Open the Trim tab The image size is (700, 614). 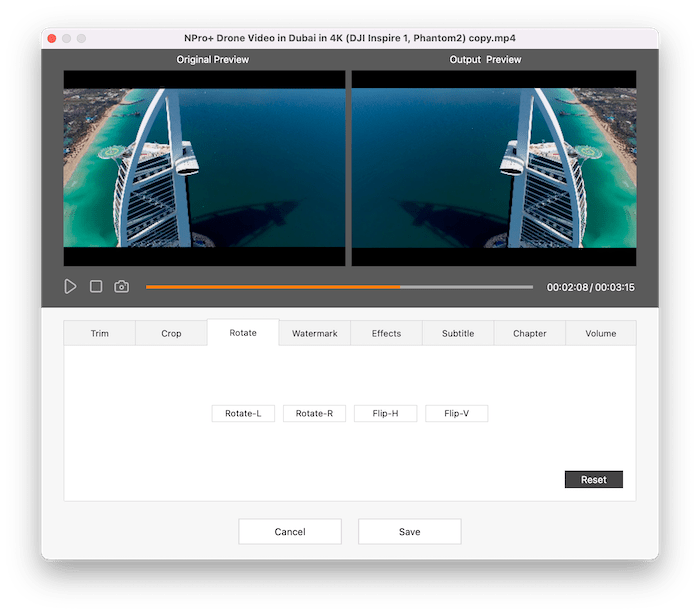click(x=99, y=333)
